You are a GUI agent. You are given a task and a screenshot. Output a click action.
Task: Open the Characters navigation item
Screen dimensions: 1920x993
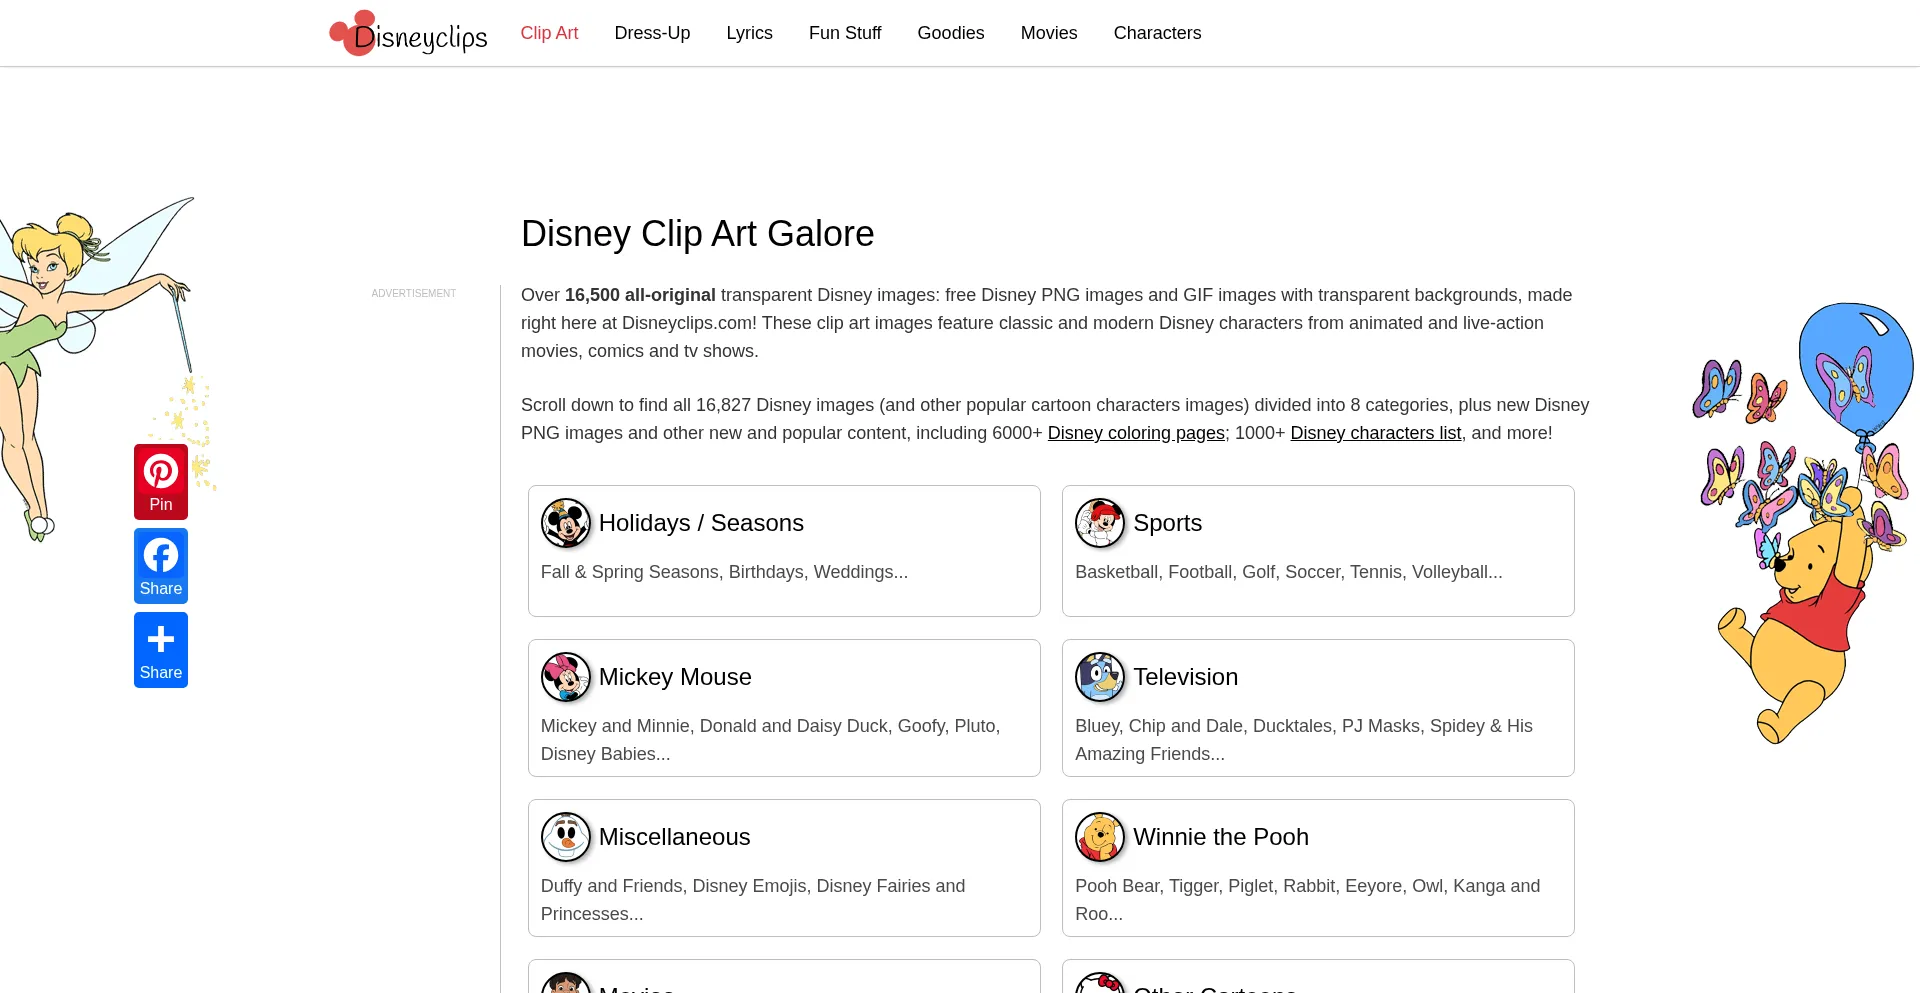click(x=1157, y=33)
